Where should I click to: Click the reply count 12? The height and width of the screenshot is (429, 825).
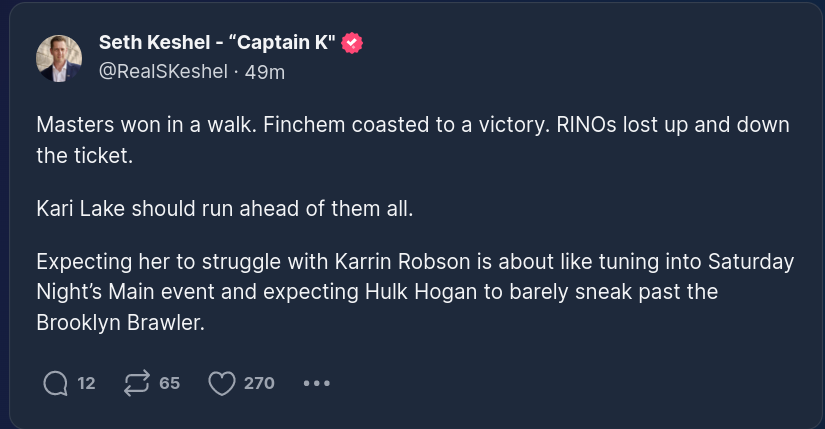tap(86, 383)
